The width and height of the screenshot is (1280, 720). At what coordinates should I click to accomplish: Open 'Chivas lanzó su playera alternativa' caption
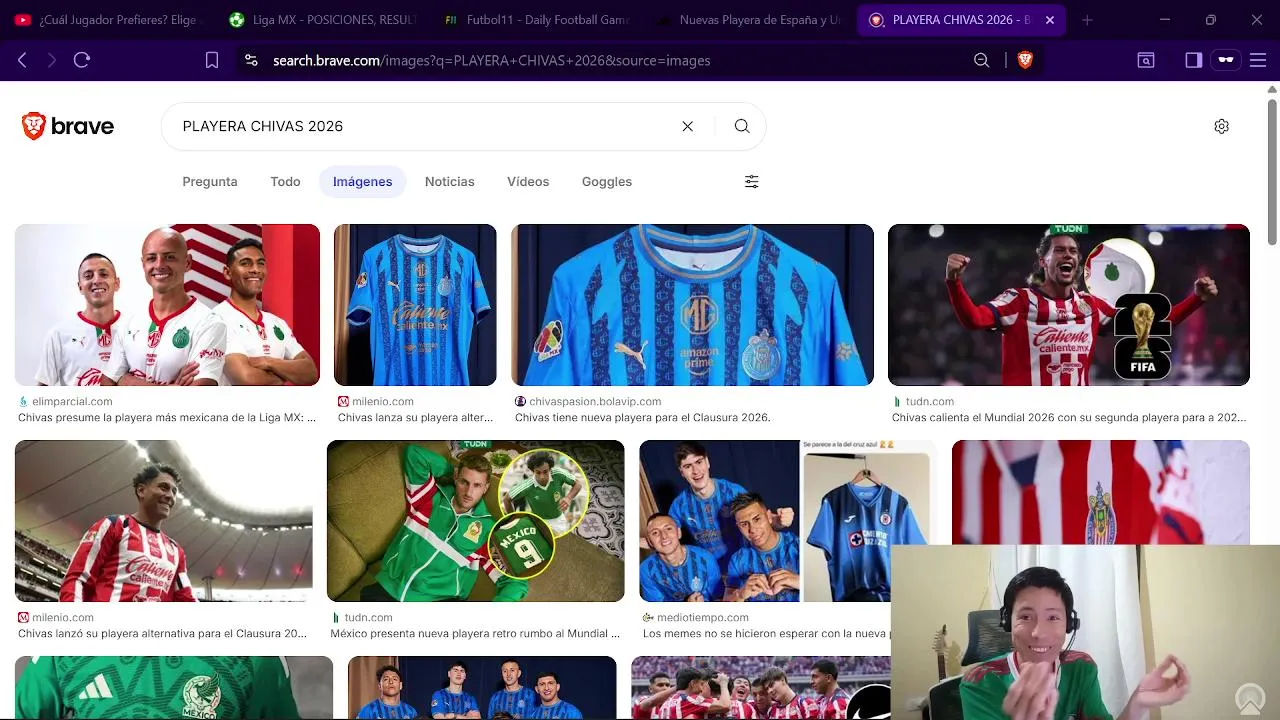pyautogui.click(x=163, y=633)
